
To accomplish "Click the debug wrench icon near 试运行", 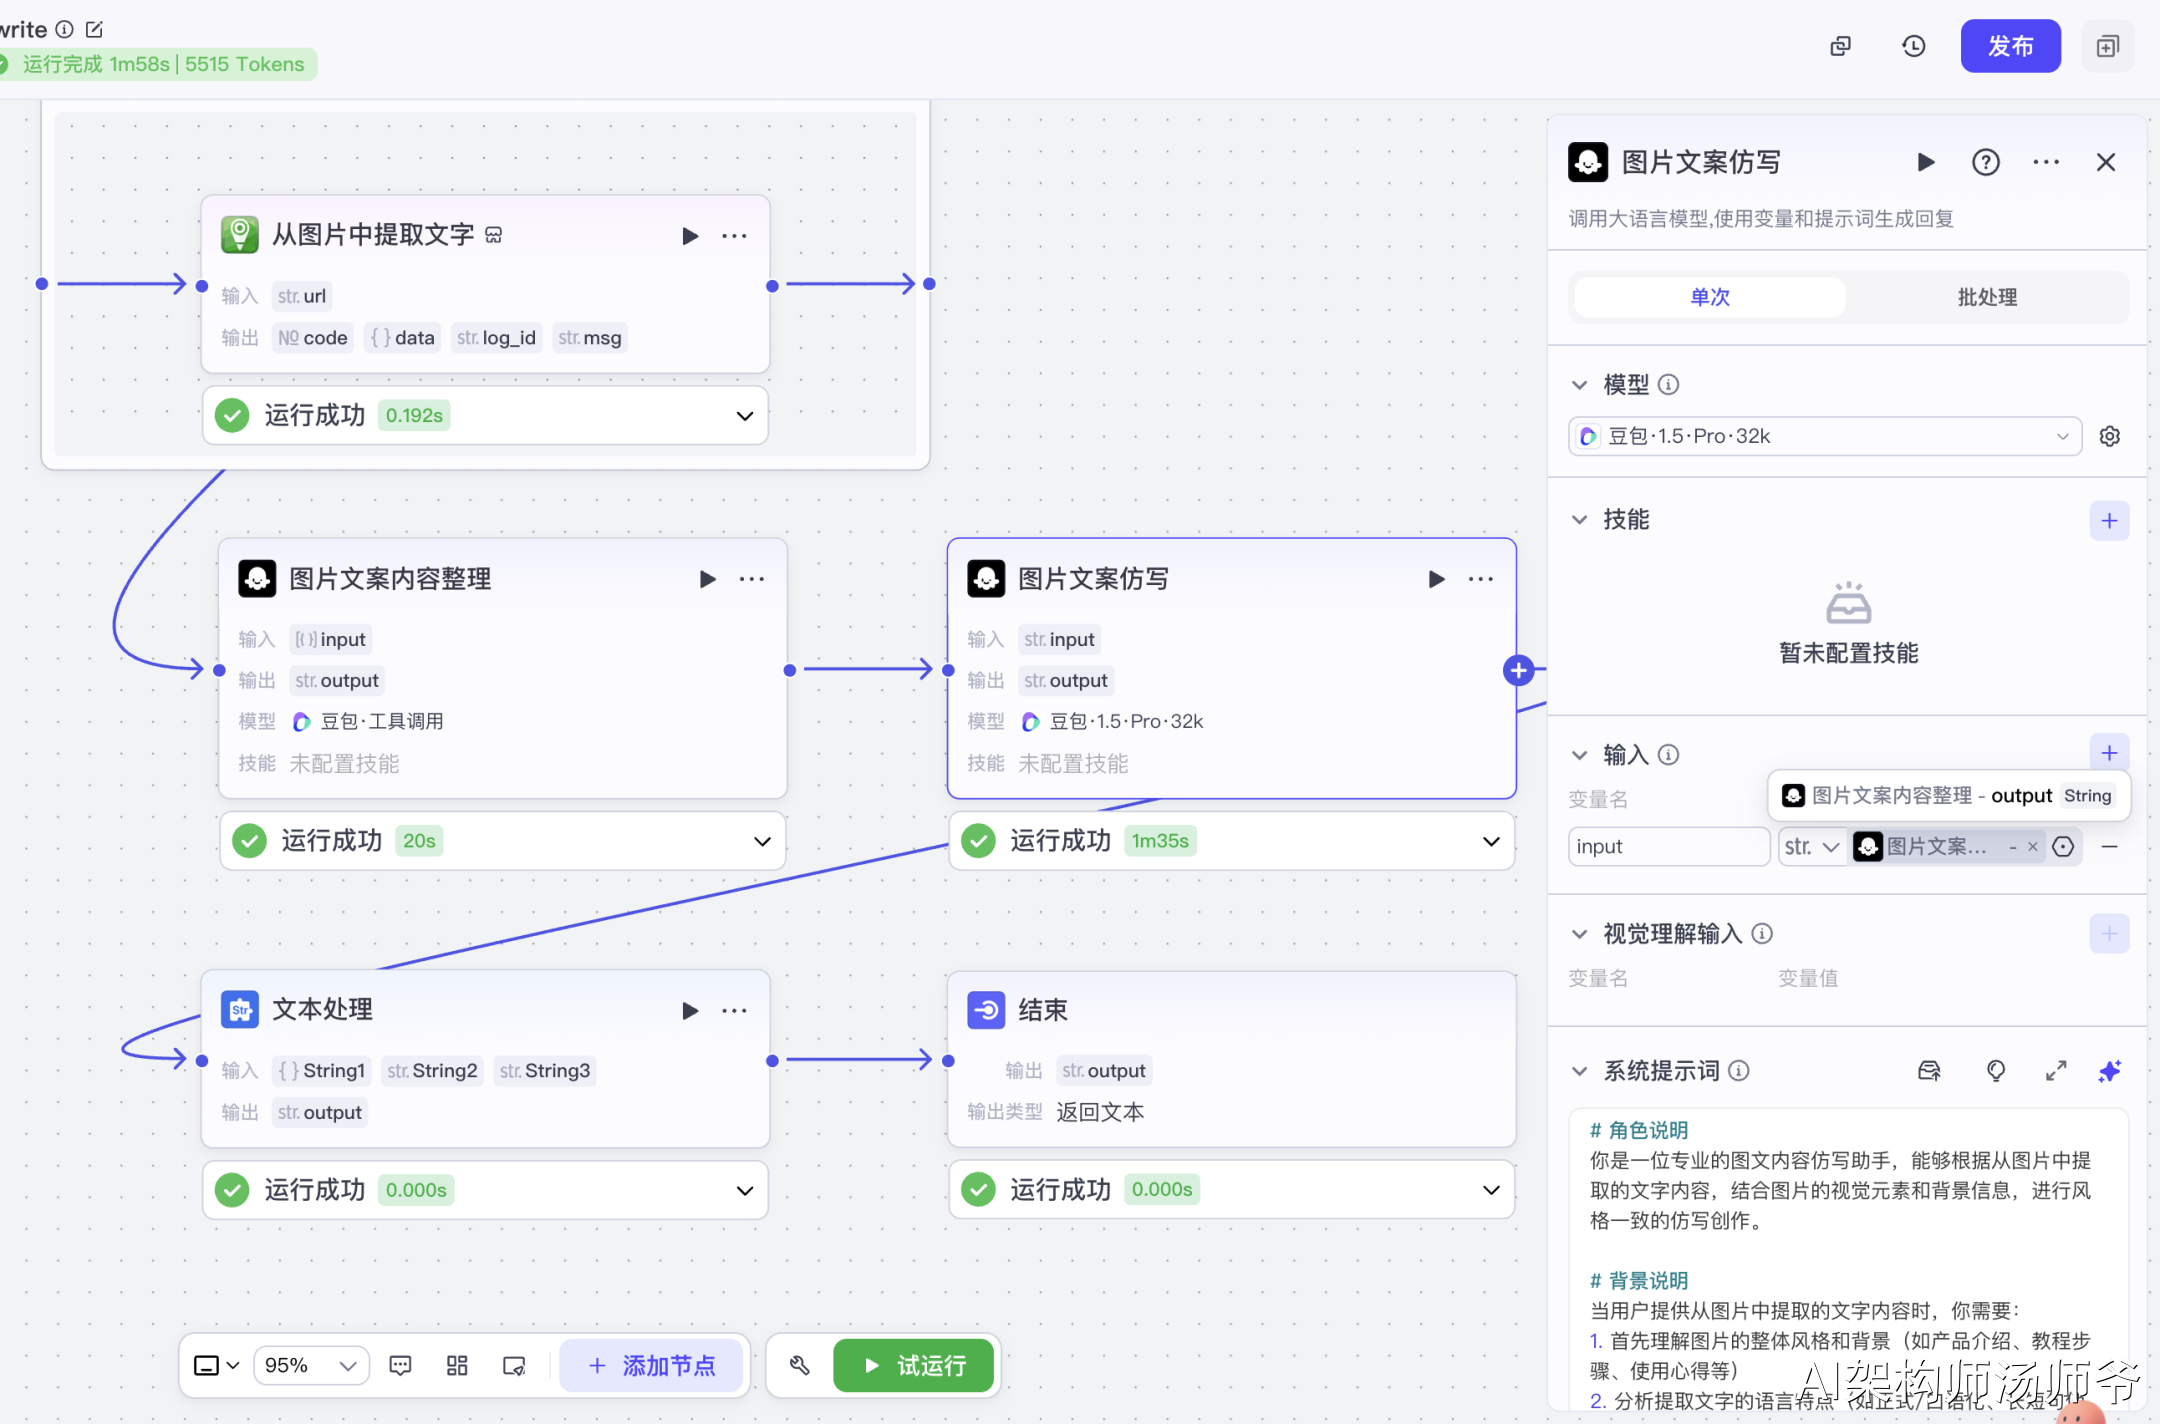I will pyautogui.click(x=799, y=1365).
